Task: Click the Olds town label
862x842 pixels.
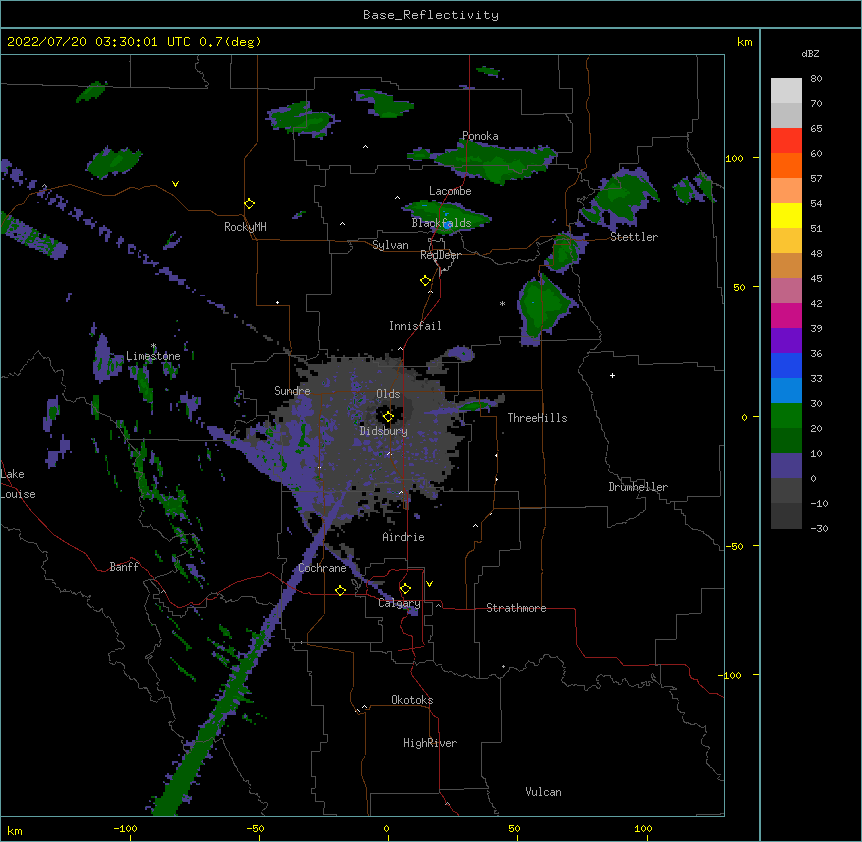Action: pyautogui.click(x=388, y=394)
